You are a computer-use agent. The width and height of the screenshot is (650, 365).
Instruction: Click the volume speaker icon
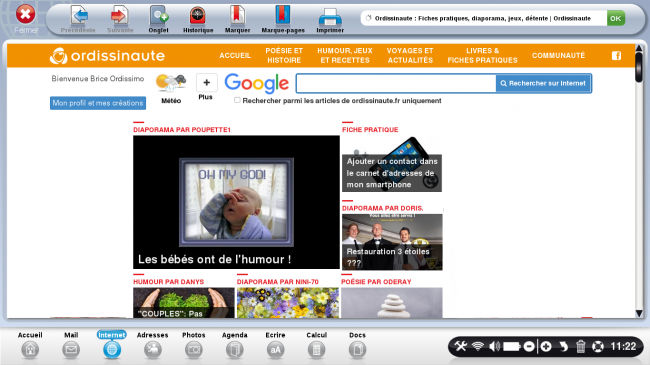(x=494, y=346)
